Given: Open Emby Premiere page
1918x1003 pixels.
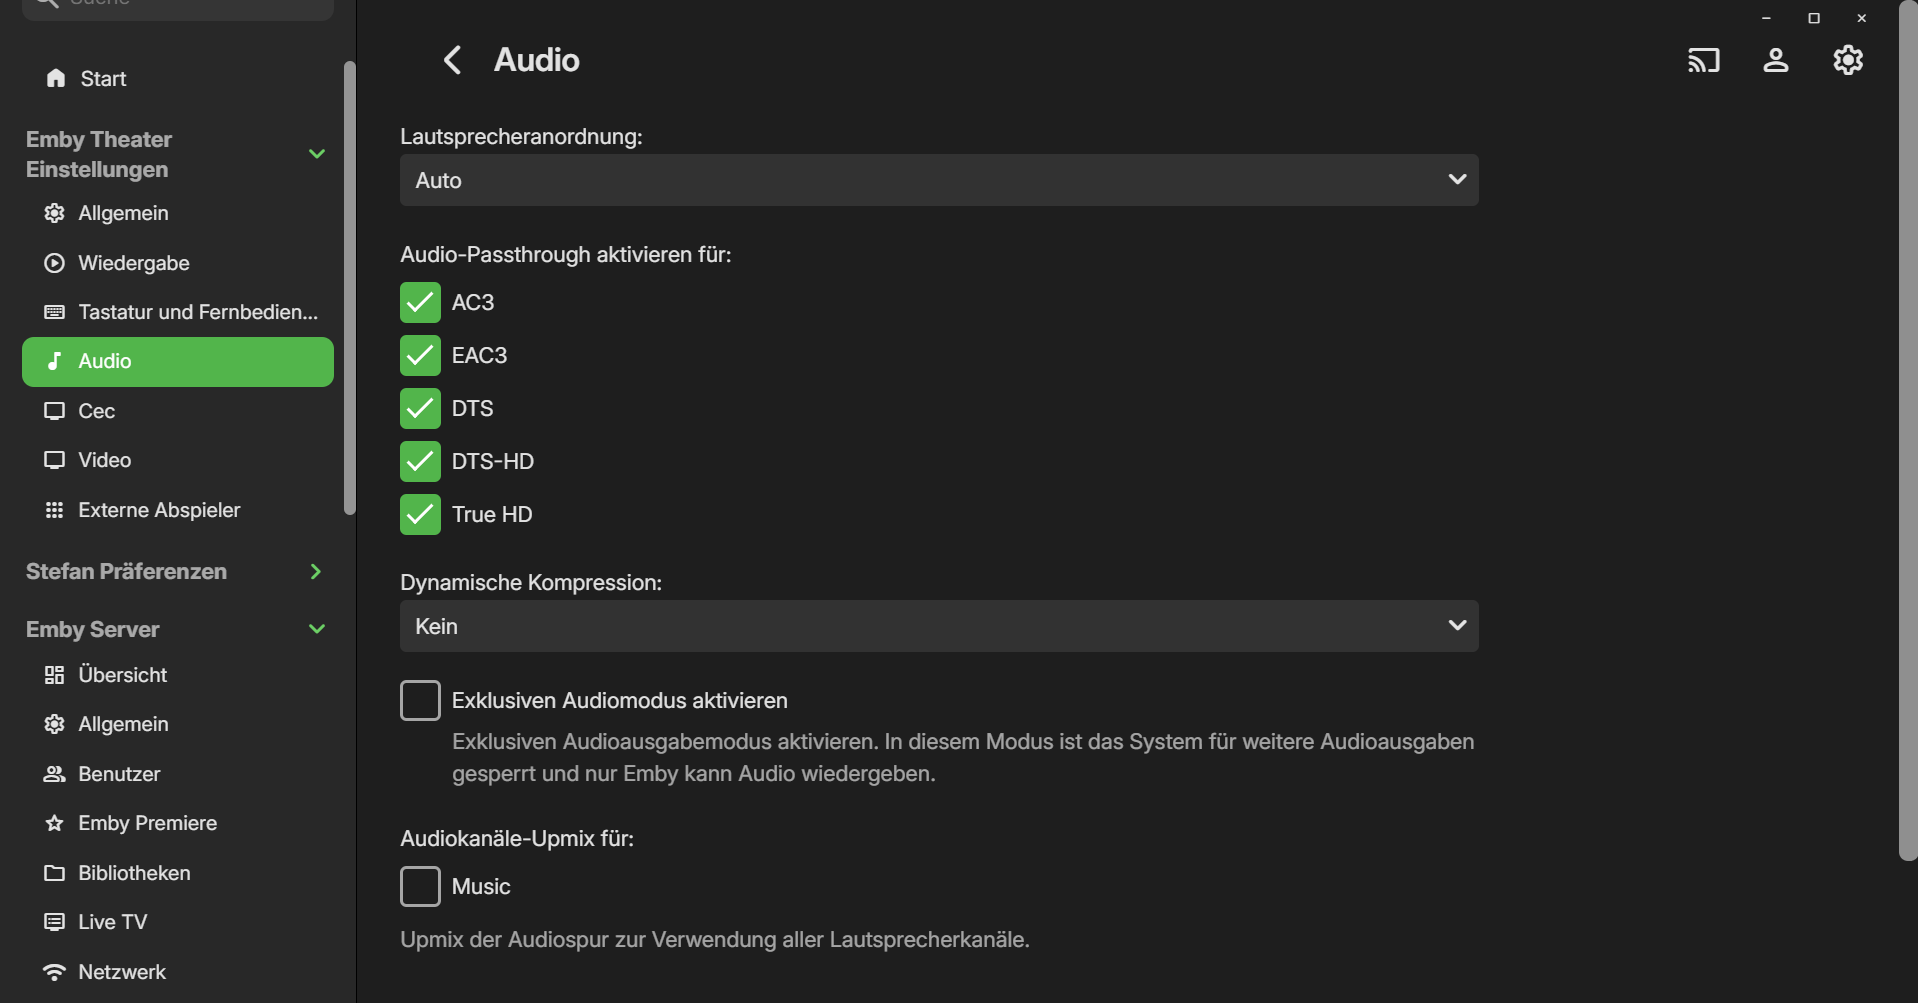Looking at the screenshot, I should click(x=147, y=823).
